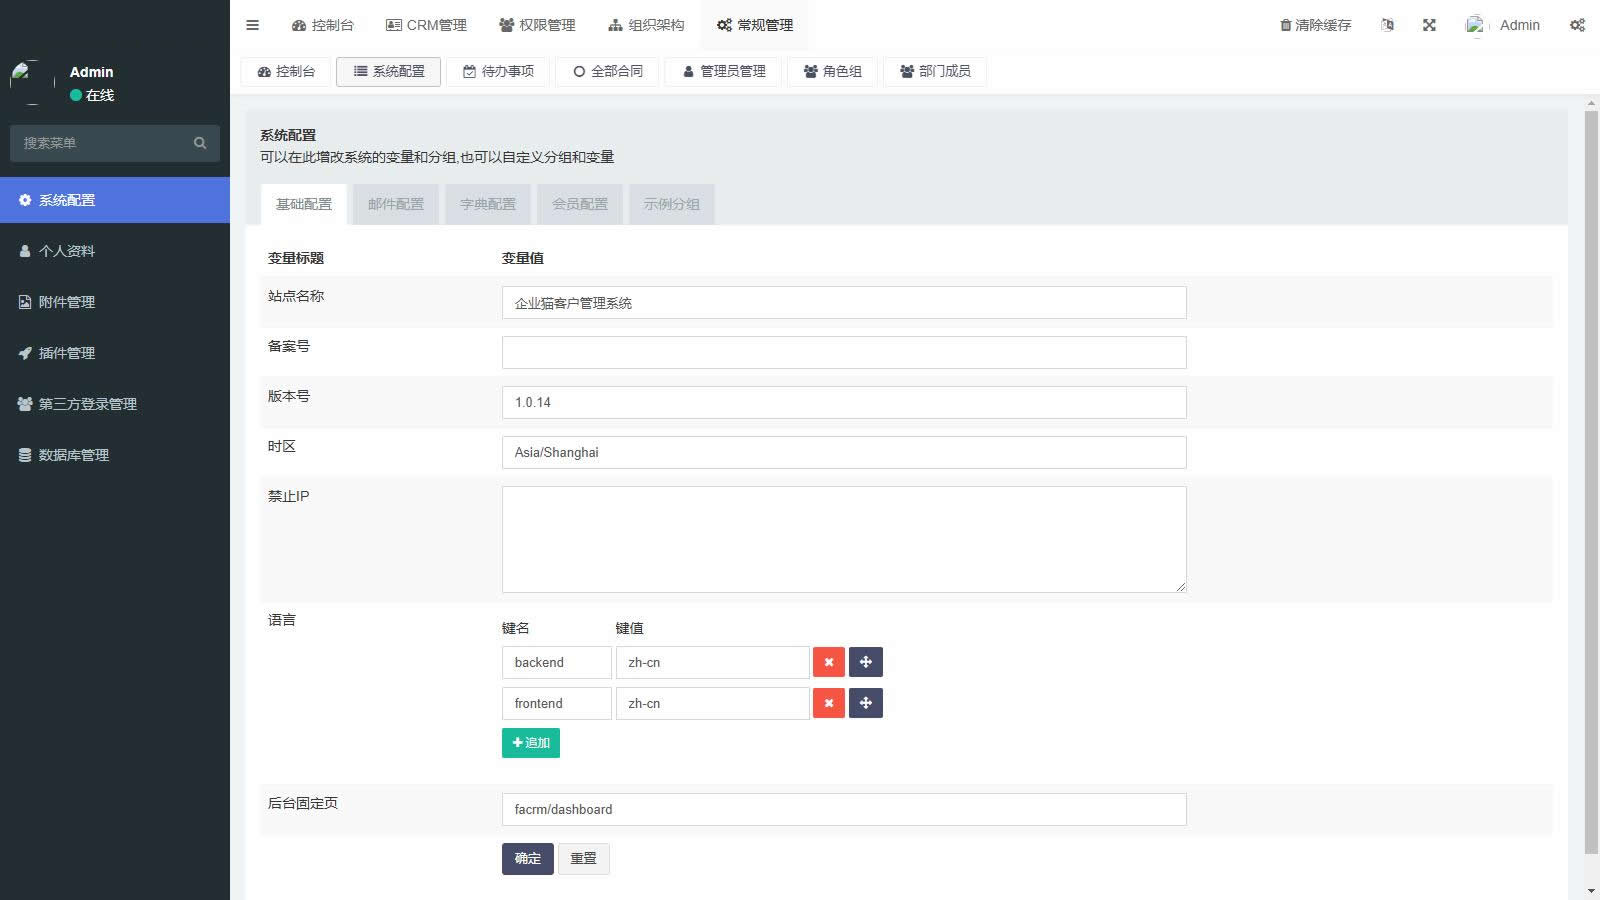Delete the frontend language row
This screenshot has width=1600, height=900.
(828, 703)
